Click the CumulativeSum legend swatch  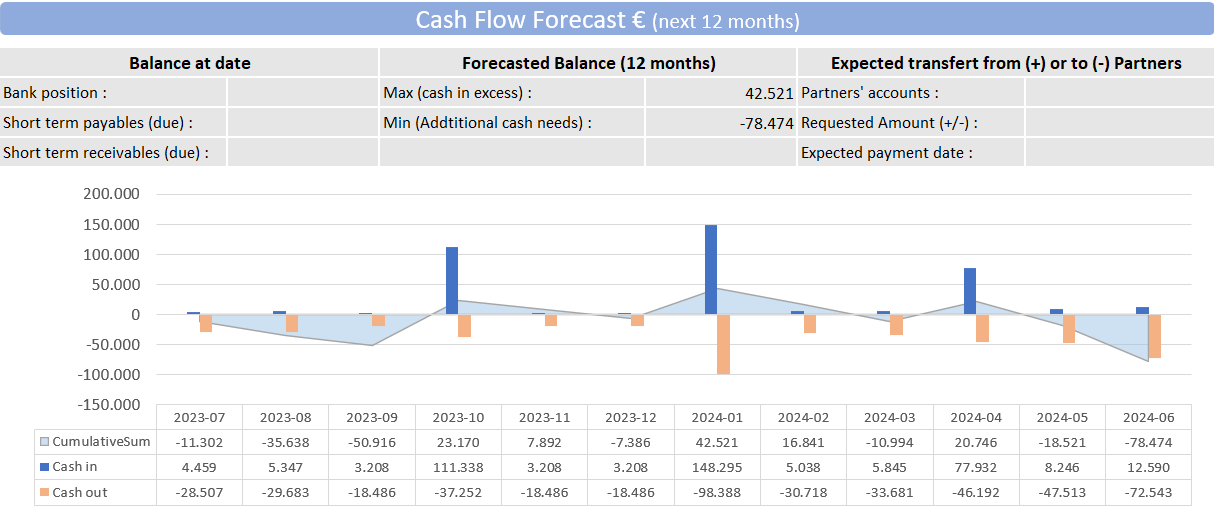click(x=44, y=442)
